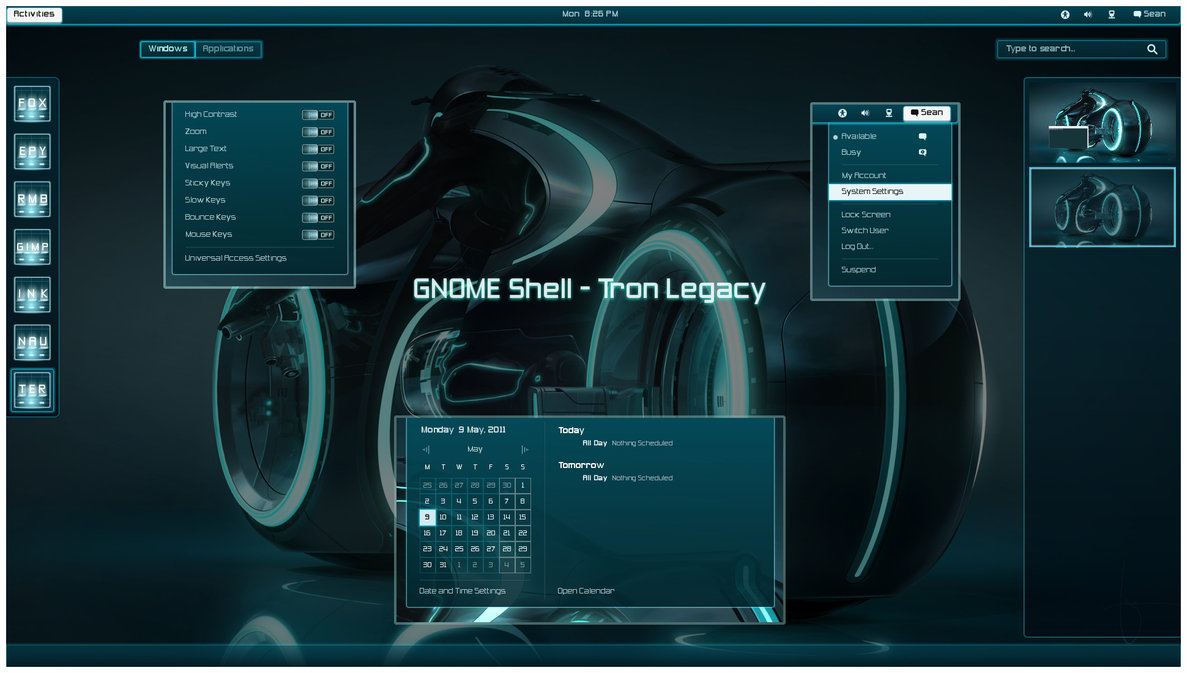Toggle the Visual Alerts switch
Viewport: 1187px width, 673px height.
tap(318, 166)
